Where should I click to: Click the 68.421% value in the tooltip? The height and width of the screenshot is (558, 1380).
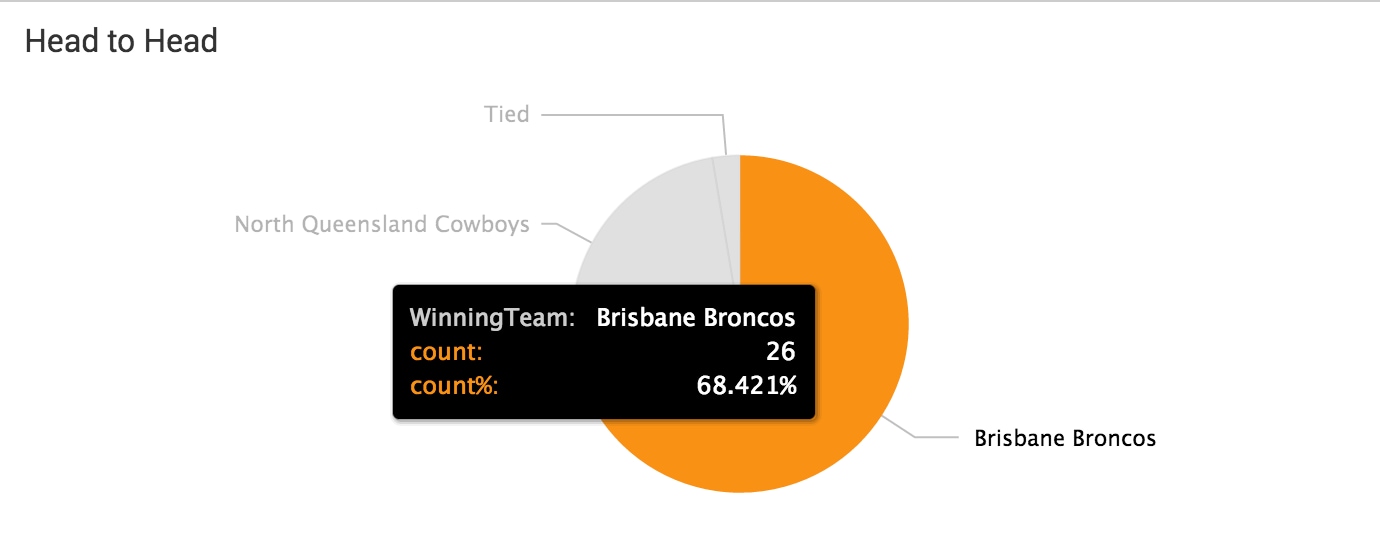(746, 385)
